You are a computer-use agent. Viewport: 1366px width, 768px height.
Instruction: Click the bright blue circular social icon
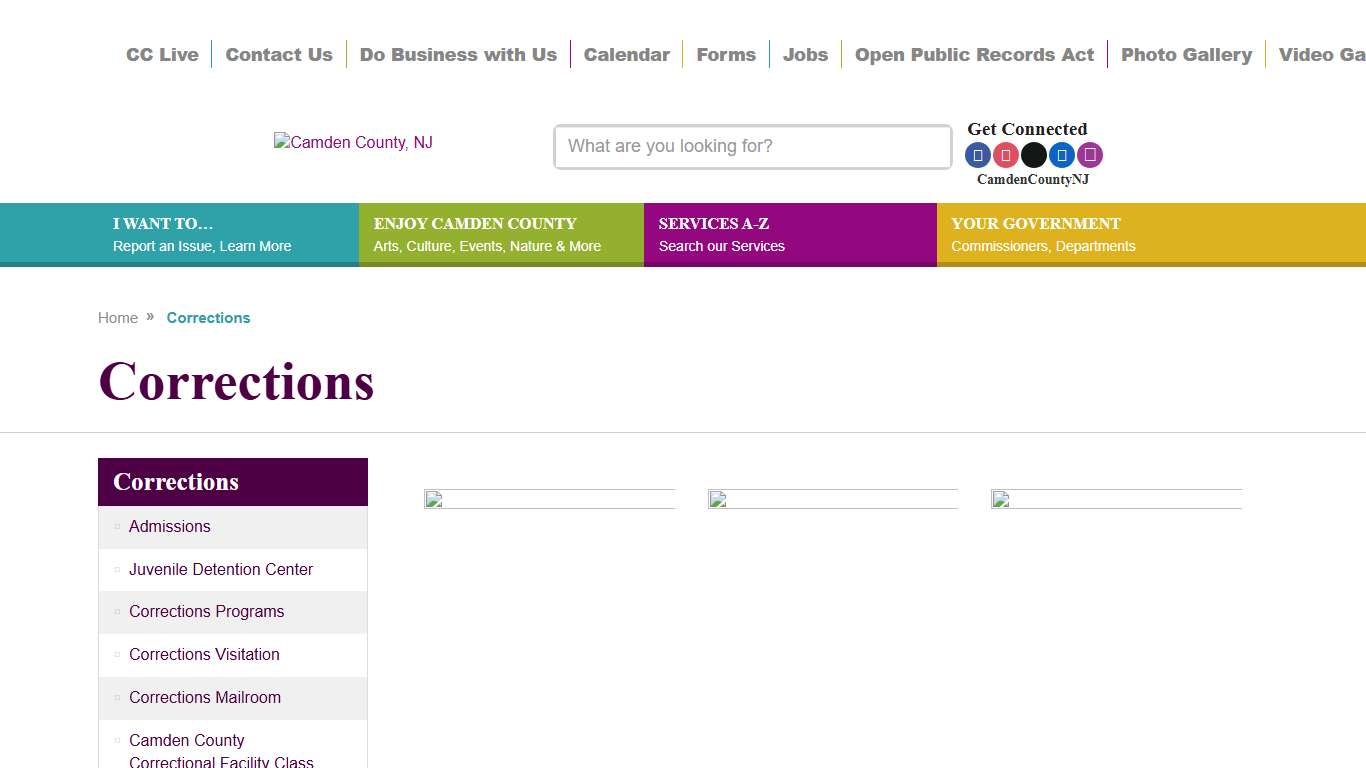[x=1061, y=155]
